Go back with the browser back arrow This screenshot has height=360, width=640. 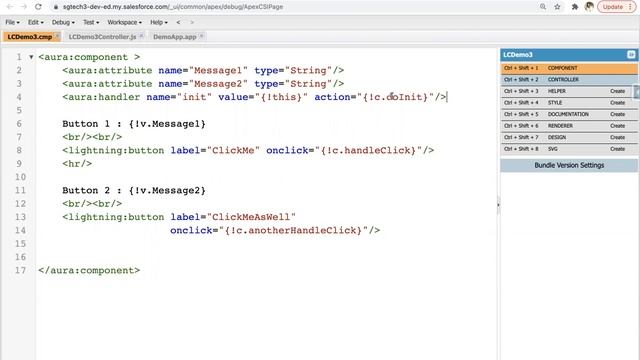[10, 7]
